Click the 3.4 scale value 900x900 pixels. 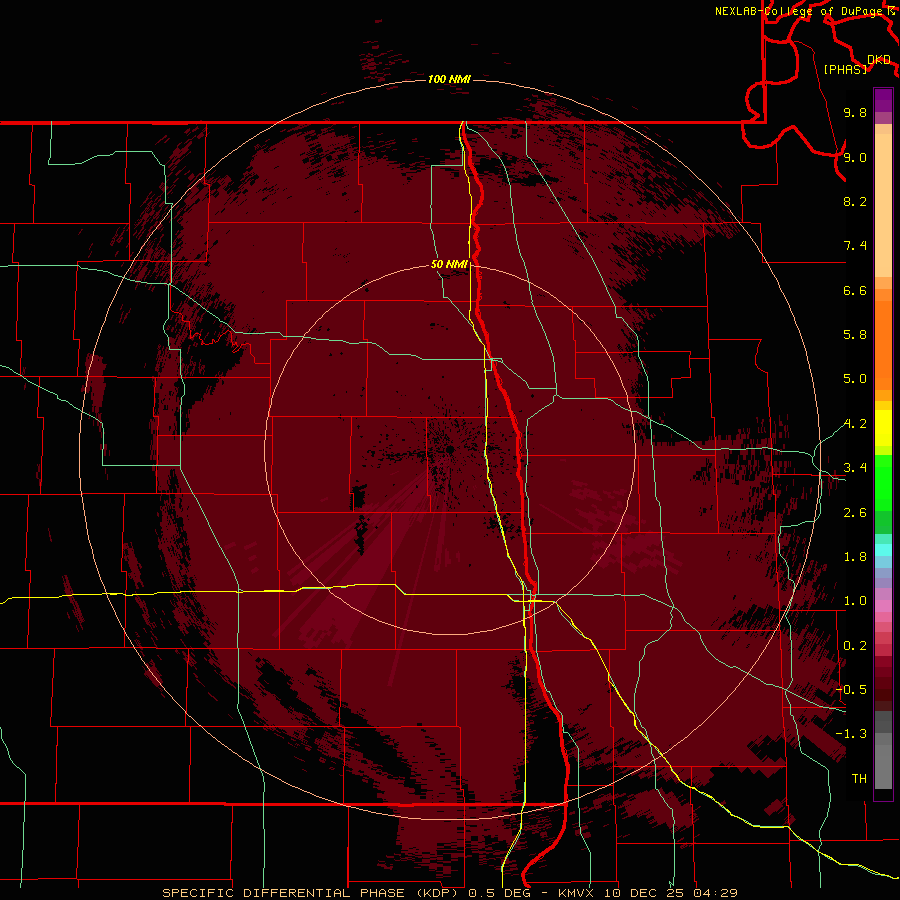pyautogui.click(x=855, y=468)
